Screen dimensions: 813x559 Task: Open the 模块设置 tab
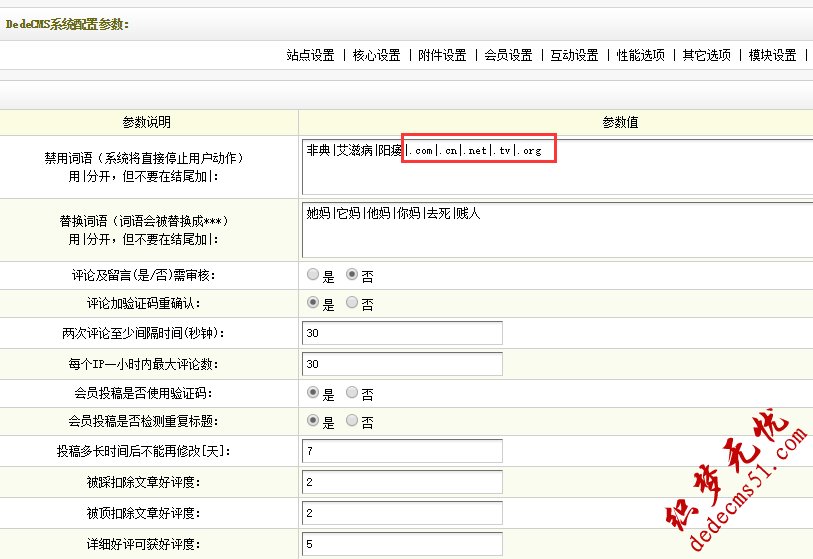pyautogui.click(x=773, y=55)
